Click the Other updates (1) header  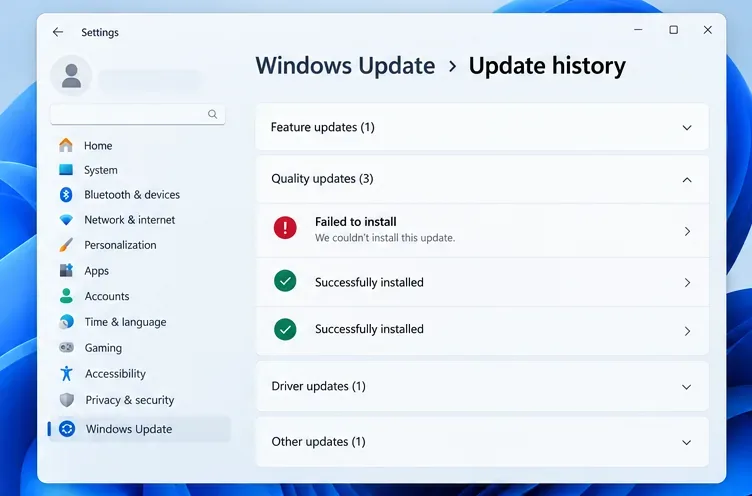[482, 441]
